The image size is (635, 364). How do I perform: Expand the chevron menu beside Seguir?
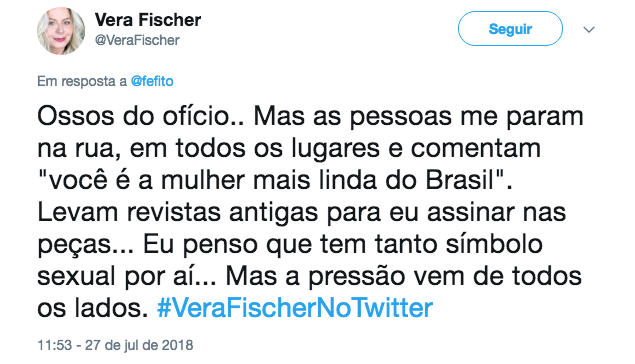tap(588, 30)
